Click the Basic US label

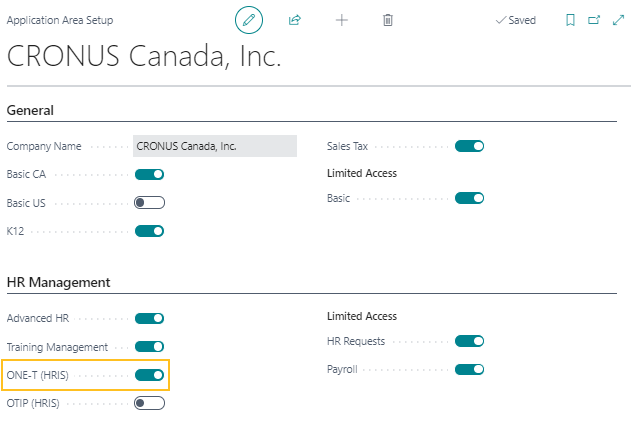point(26,203)
